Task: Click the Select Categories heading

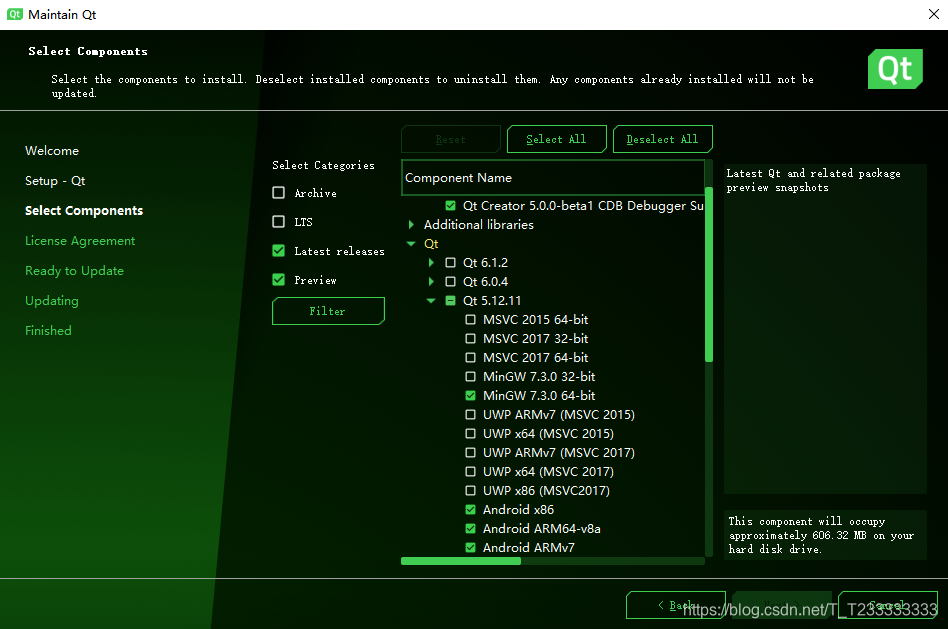Action: click(323, 165)
